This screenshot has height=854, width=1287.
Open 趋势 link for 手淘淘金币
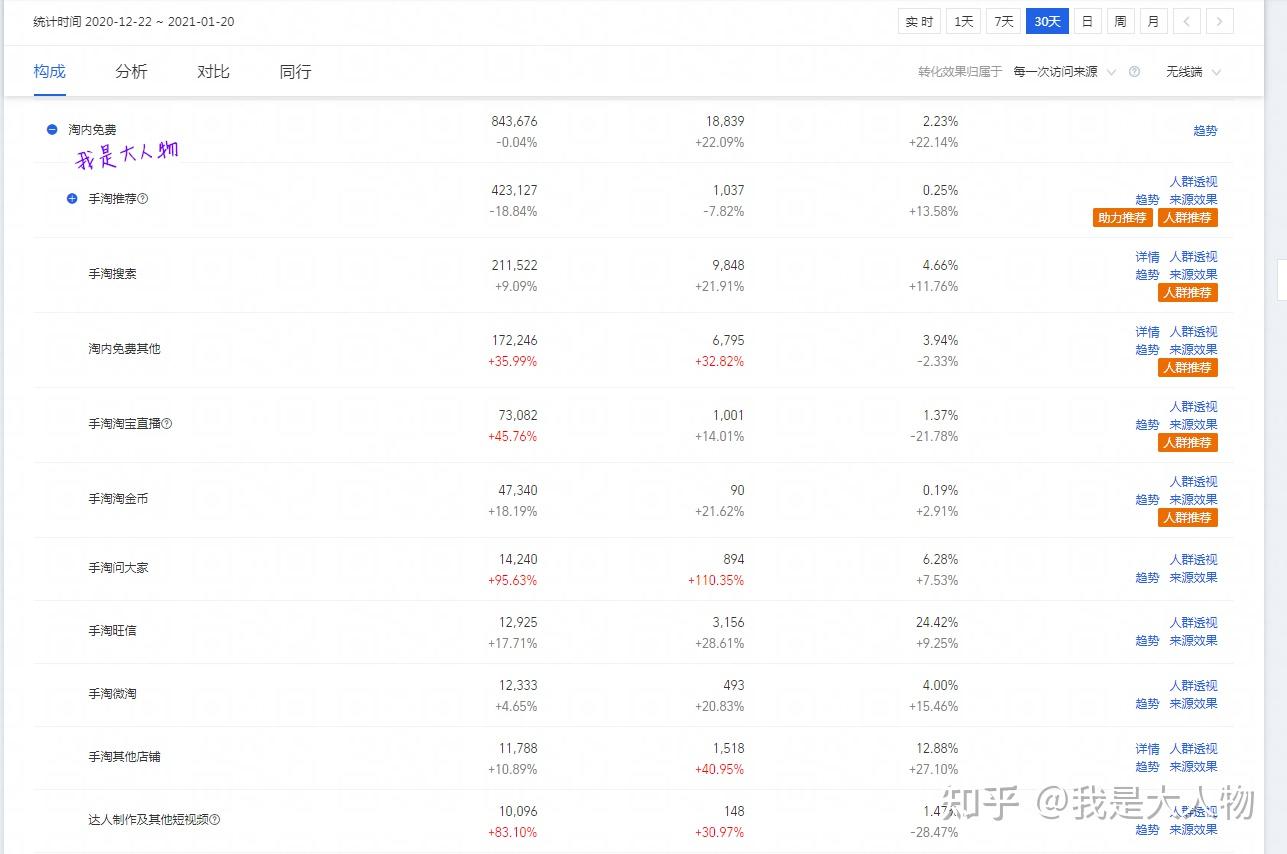[x=1147, y=500]
